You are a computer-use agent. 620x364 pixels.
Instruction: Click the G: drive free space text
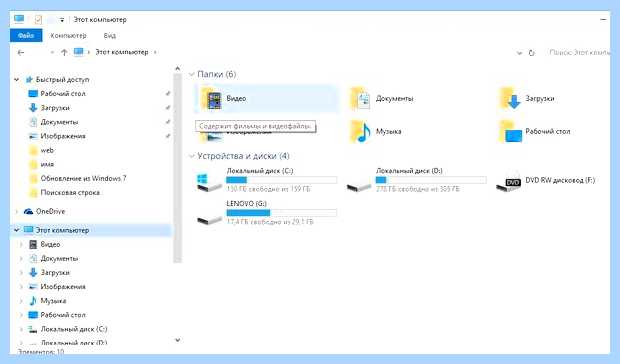270,222
